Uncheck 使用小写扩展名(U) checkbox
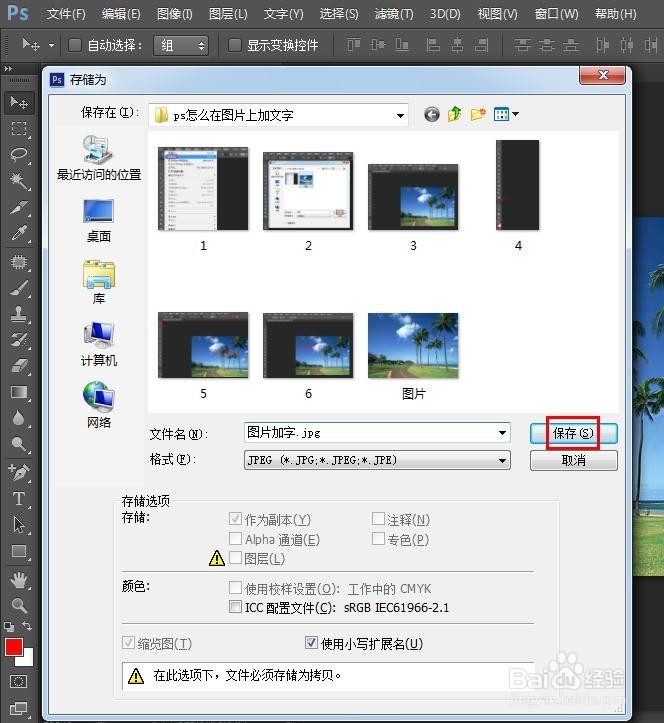This screenshot has width=664, height=723. 311,643
